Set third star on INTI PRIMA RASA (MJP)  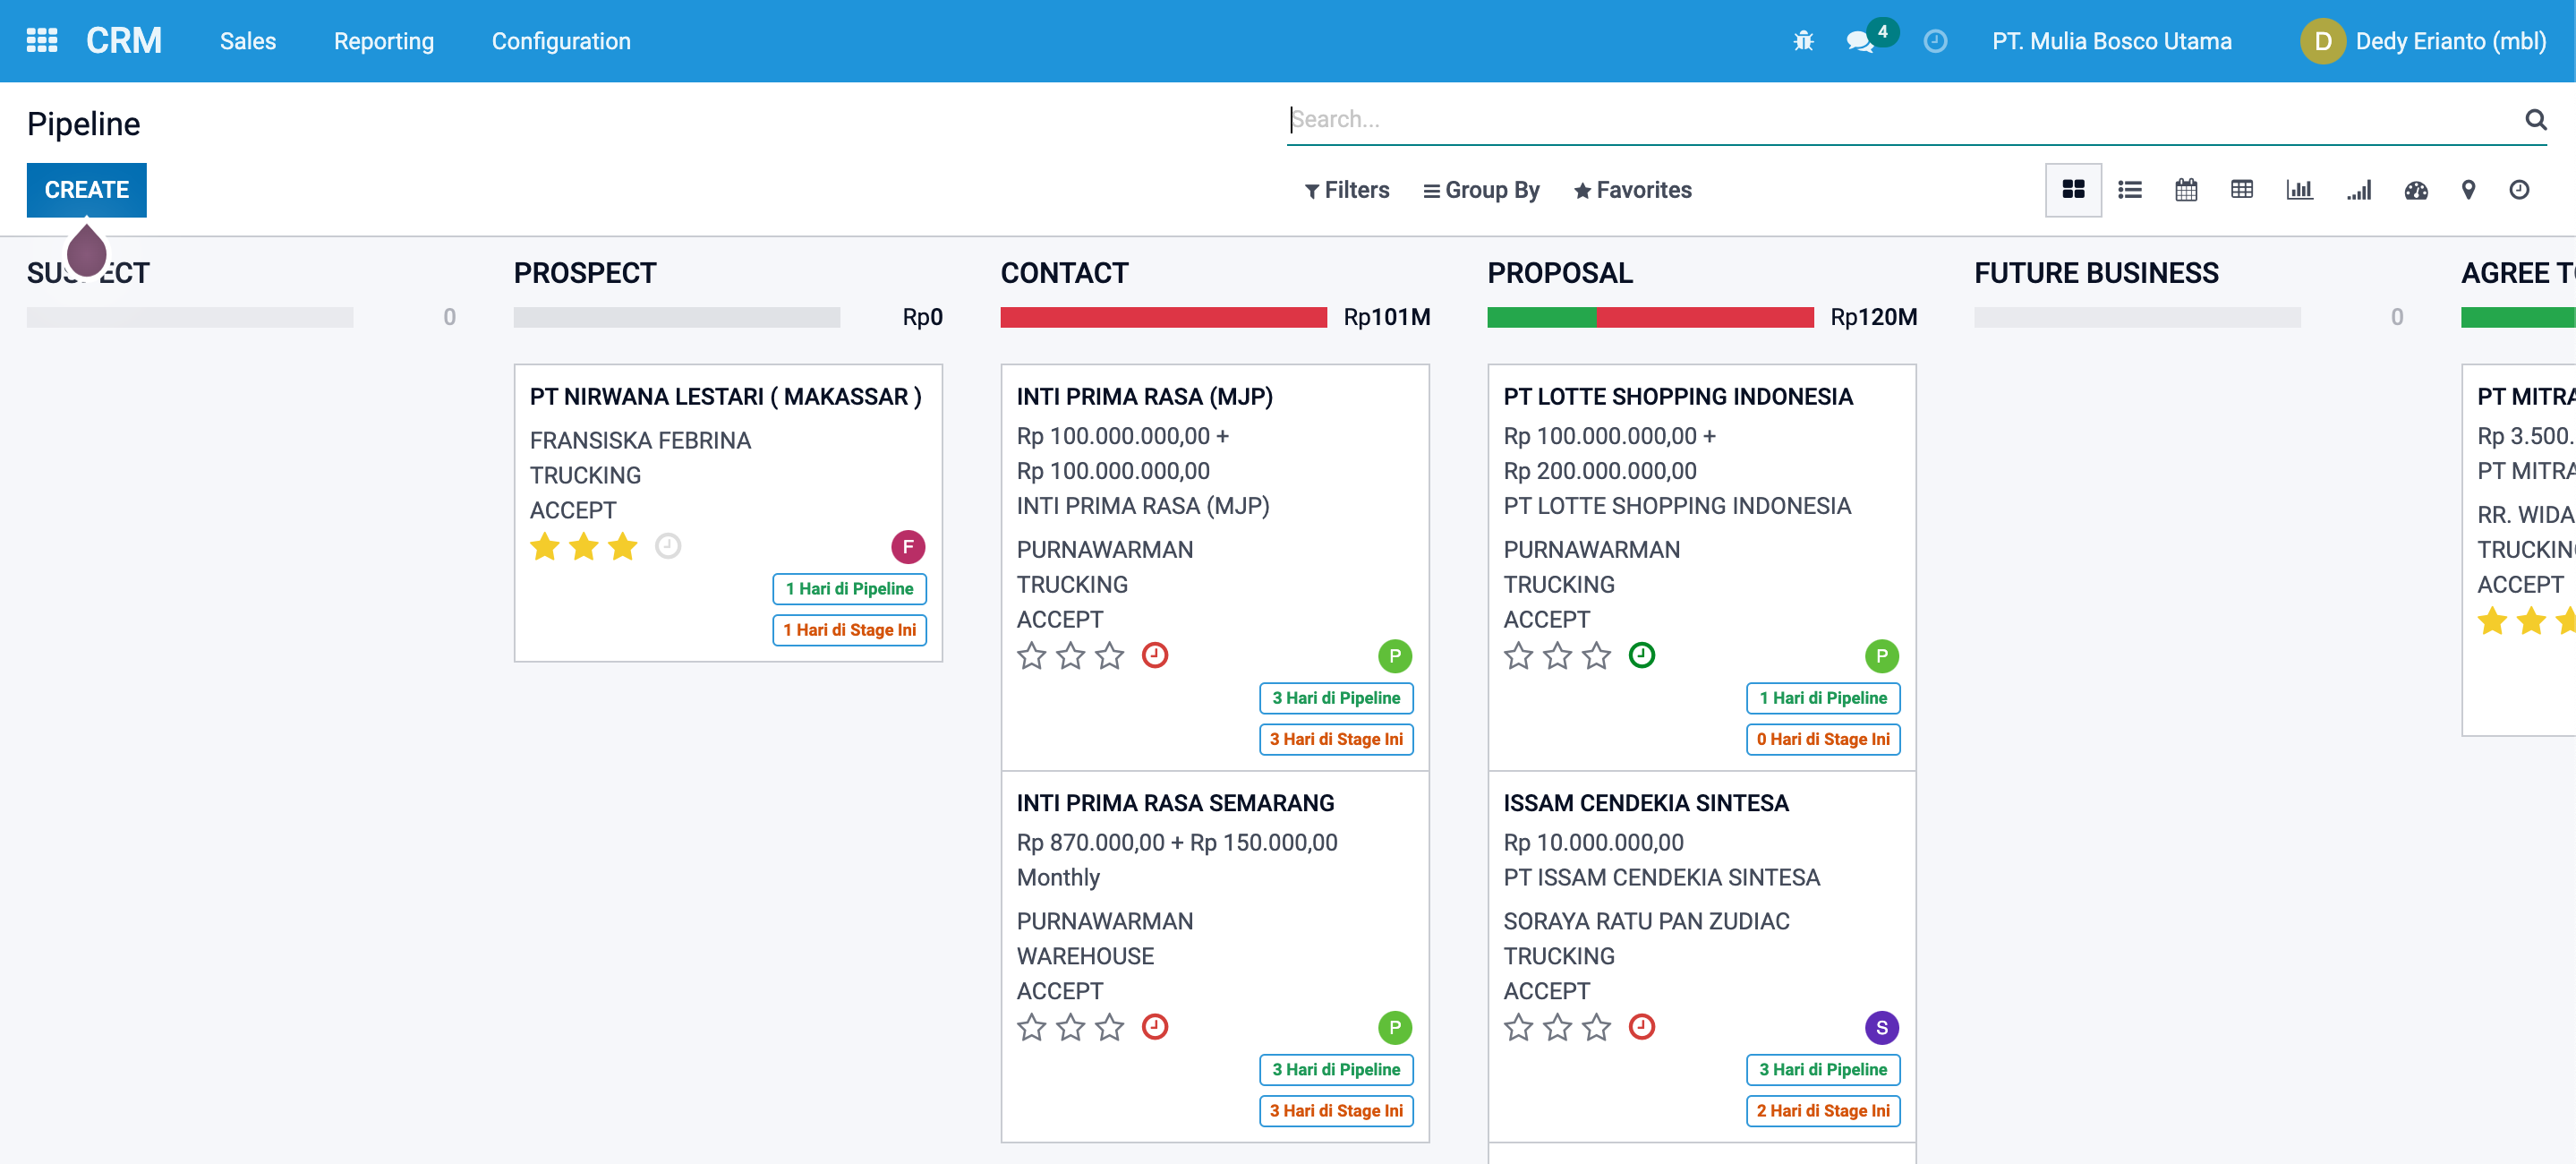pos(1109,656)
